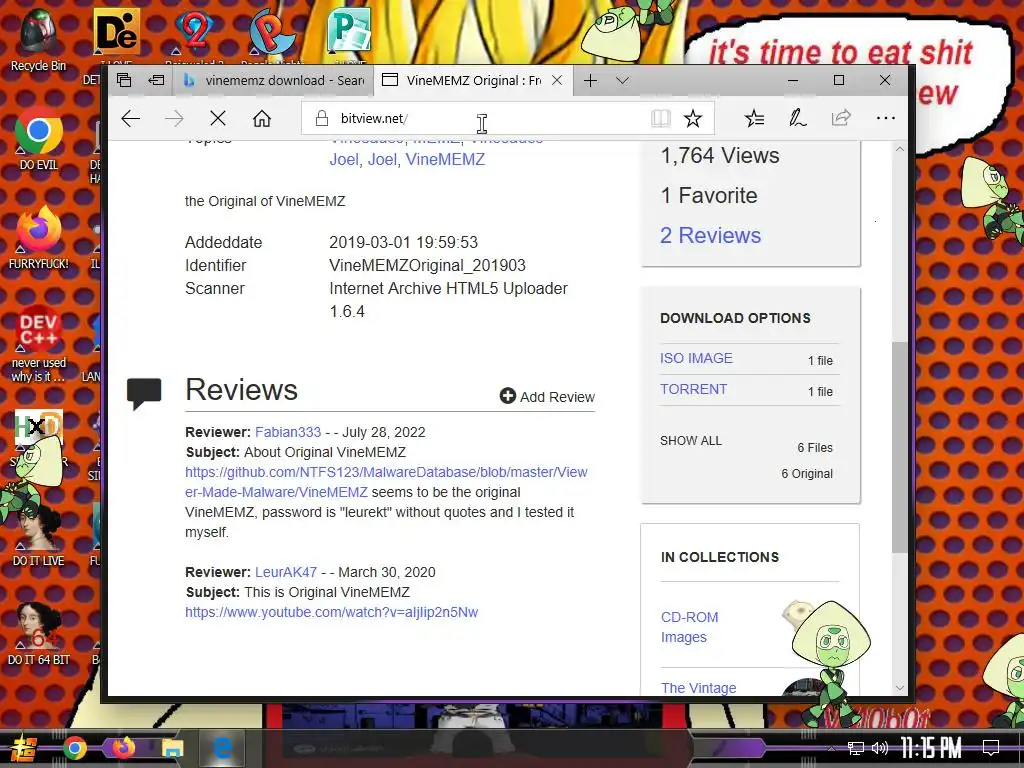Open Share this page icon
1024x768 pixels.
(841, 118)
